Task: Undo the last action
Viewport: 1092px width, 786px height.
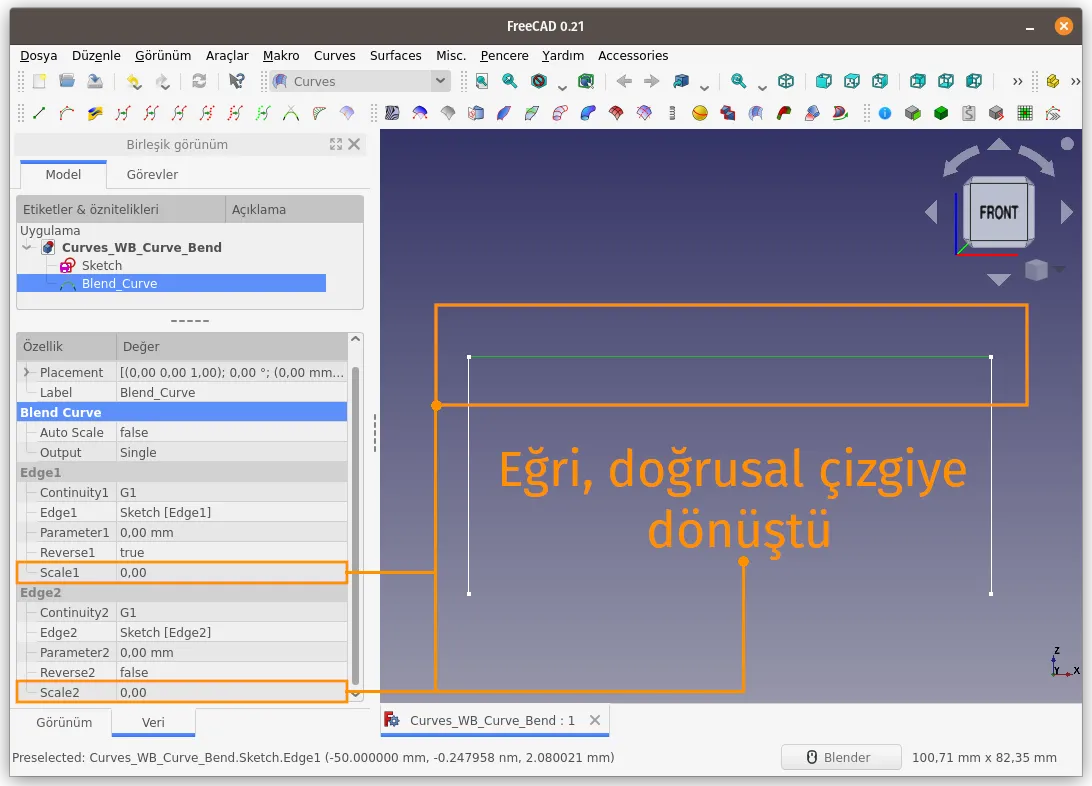Action: pos(134,81)
